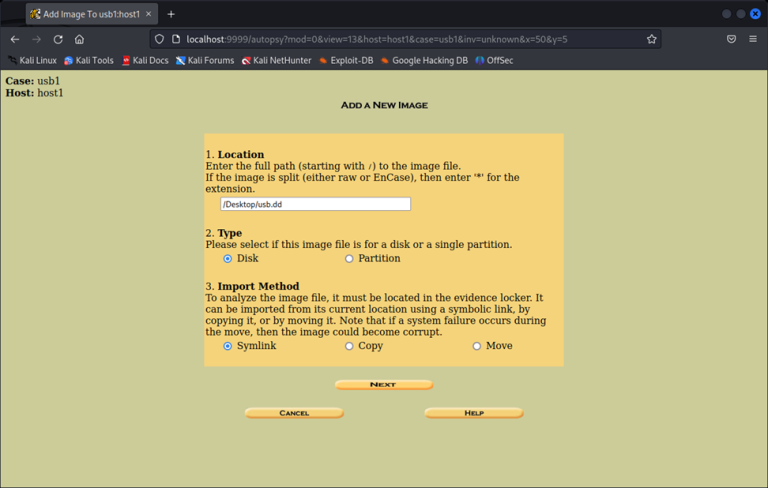This screenshot has width=768, height=488.
Task: Open the Firefox hamburger menu
Action: 753,39
